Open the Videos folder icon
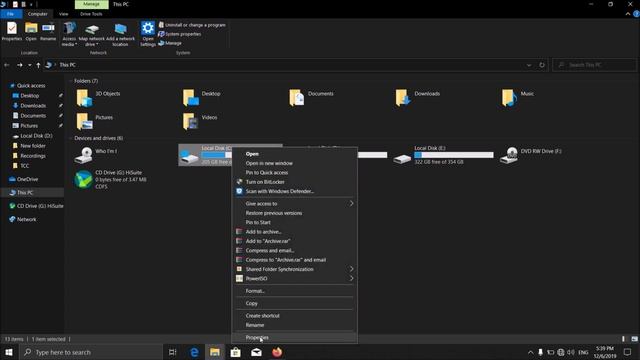 tap(191, 121)
